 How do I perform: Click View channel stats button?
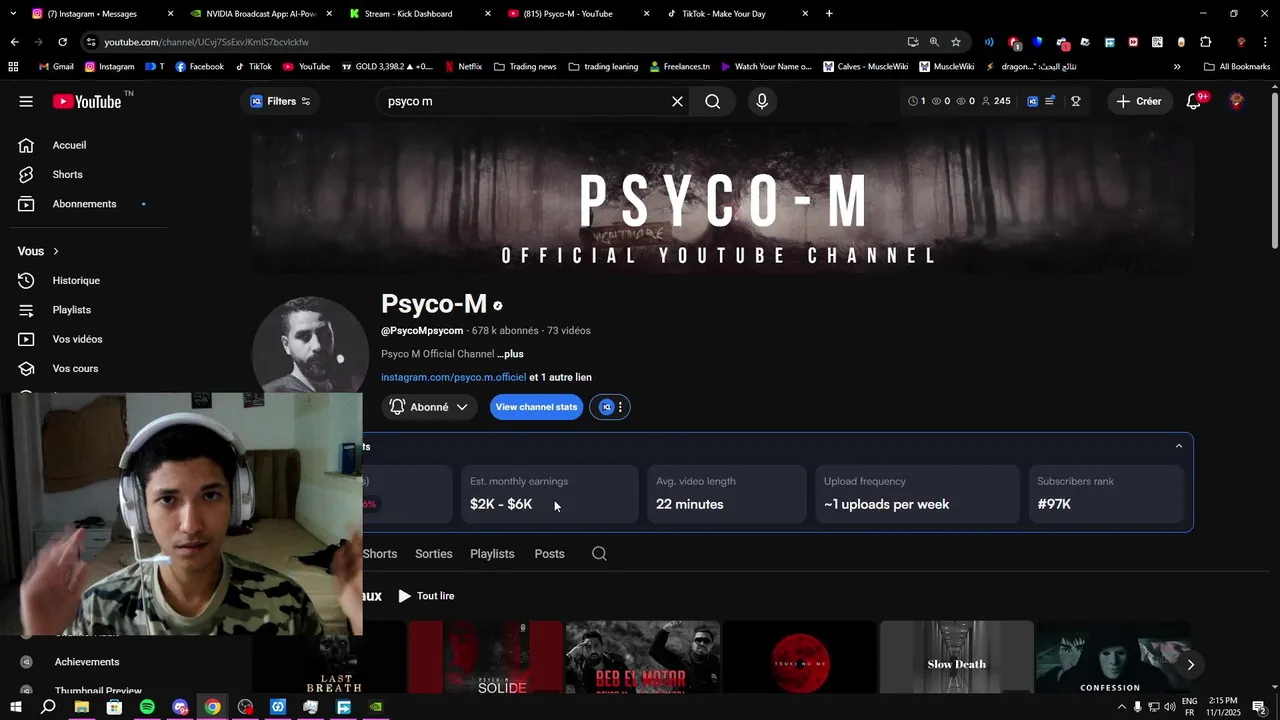pyautogui.click(x=536, y=407)
